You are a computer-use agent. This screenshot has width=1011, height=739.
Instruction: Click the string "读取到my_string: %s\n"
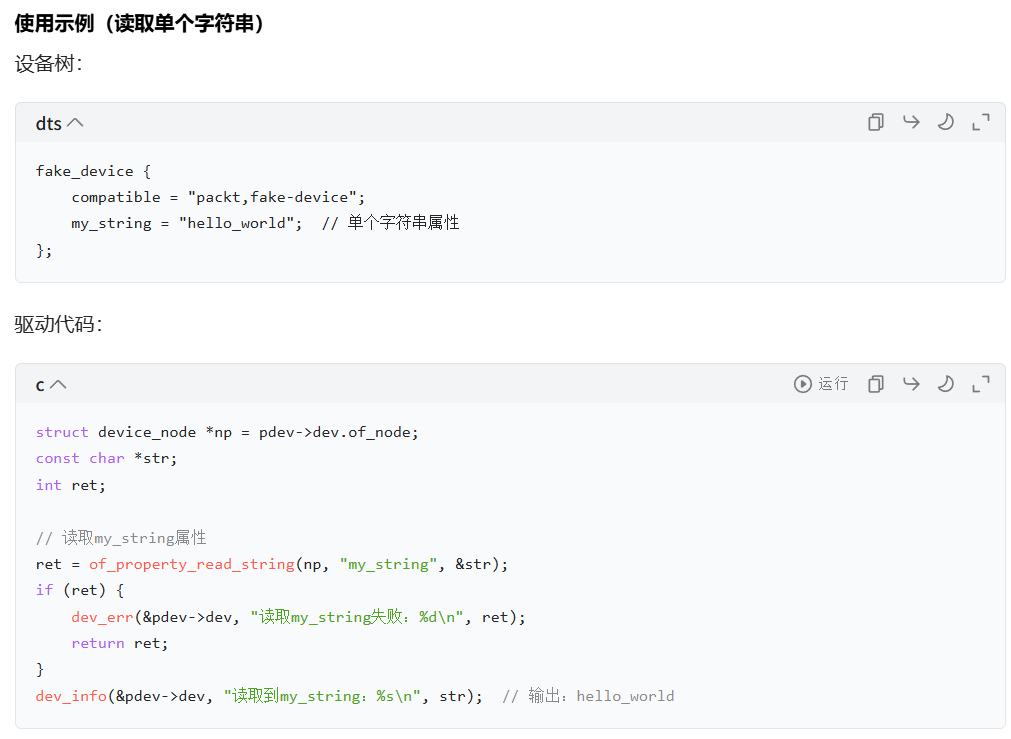click(322, 696)
